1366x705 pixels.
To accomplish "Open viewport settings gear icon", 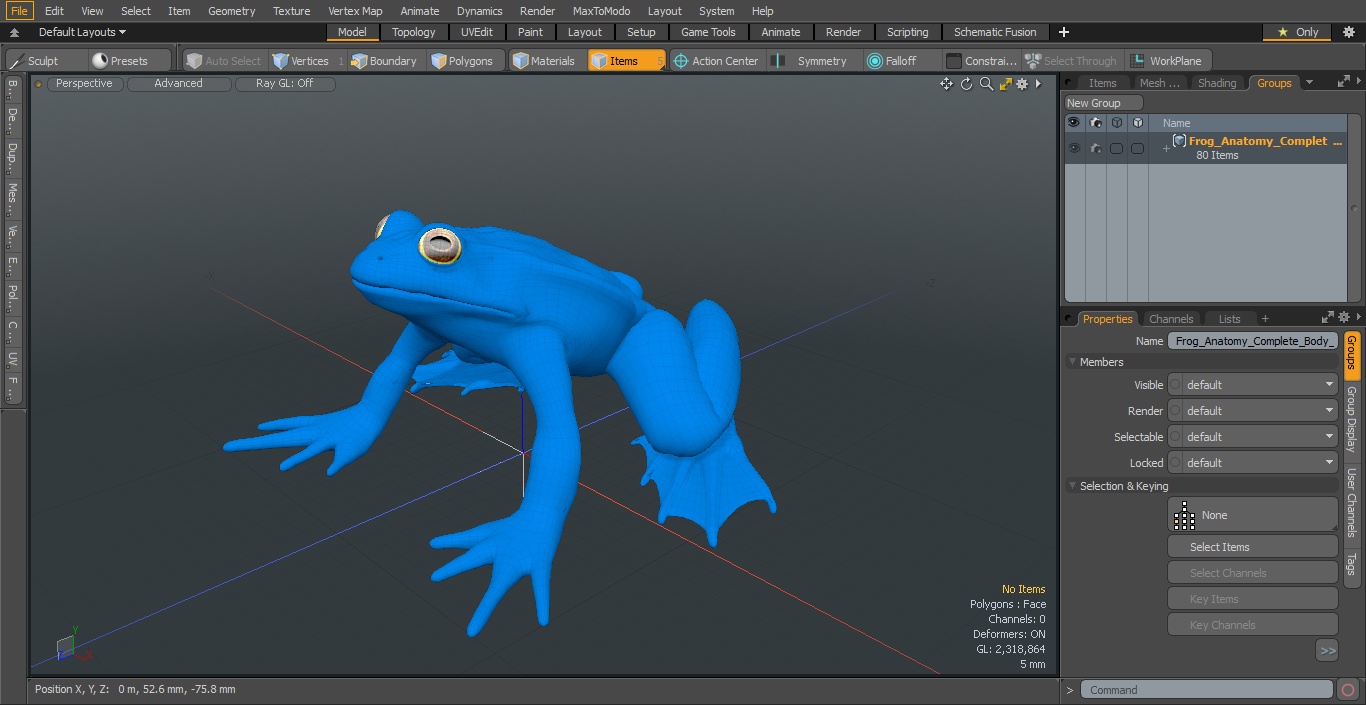I will (1022, 84).
